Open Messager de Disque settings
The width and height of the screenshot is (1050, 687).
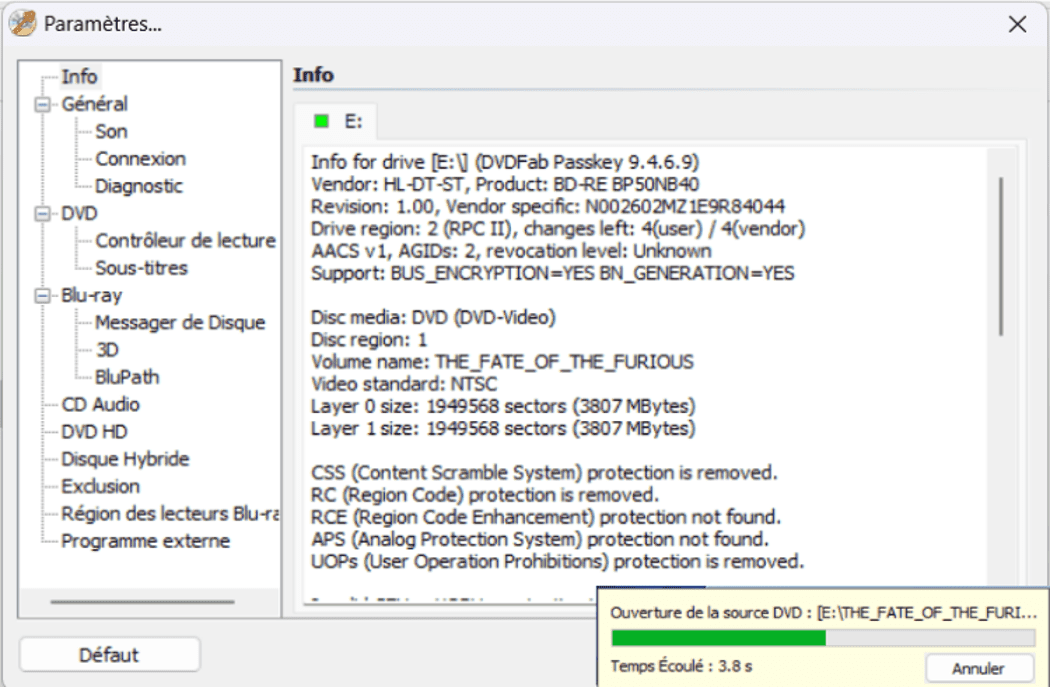[180, 323]
